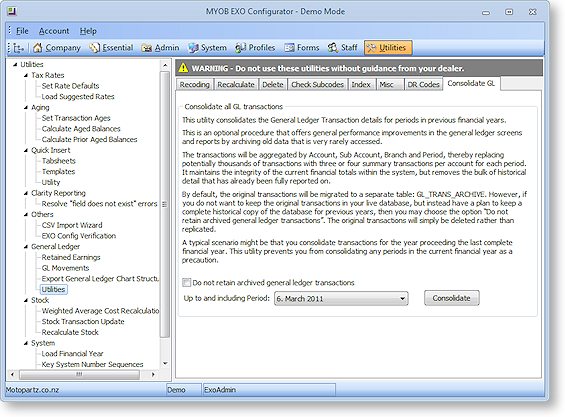Switch to the DR Codes tab
Screen dimensions: 565x417
(423, 84)
